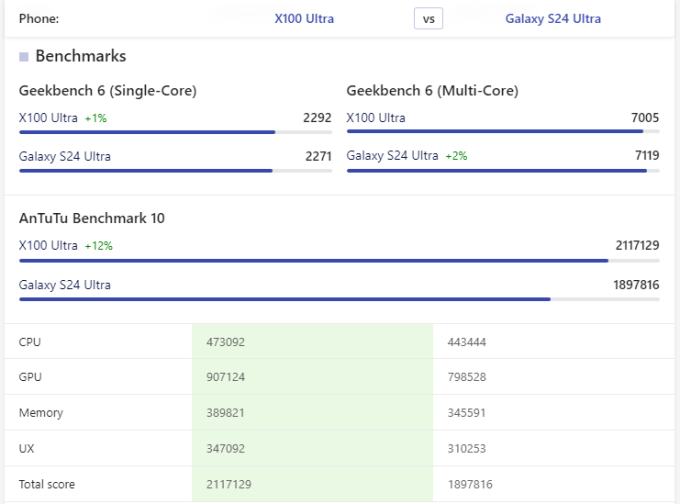
Task: Click the Benchmarks section heading
Action: coord(81,56)
